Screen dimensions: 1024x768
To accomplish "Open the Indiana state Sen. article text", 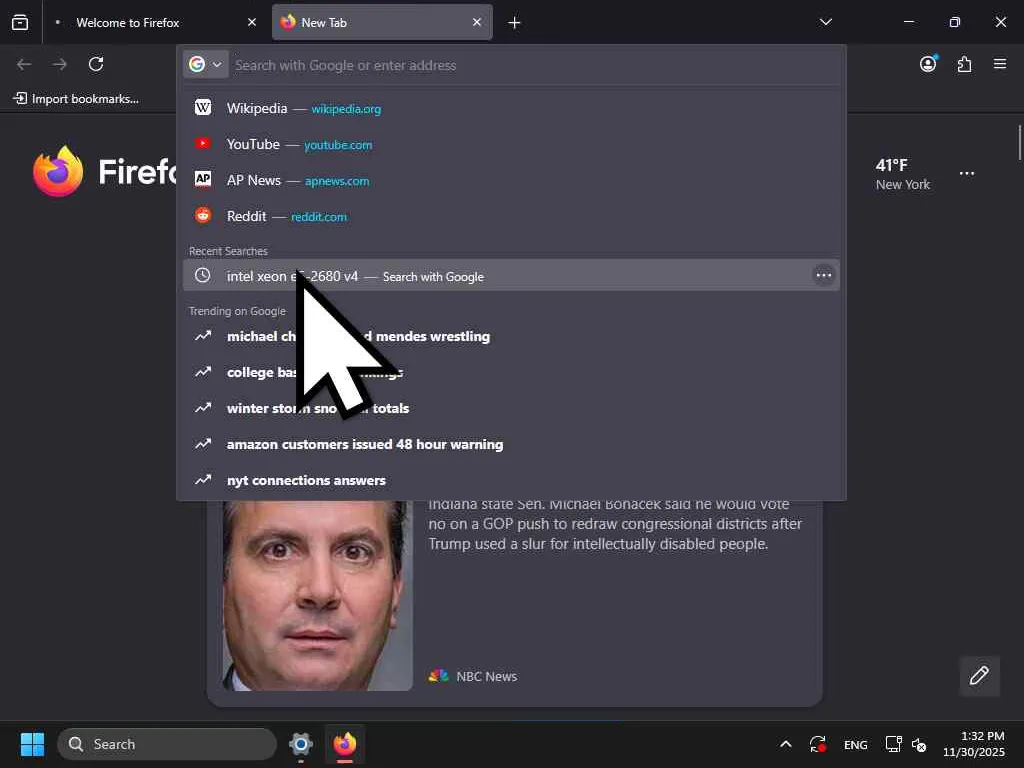I will (x=615, y=524).
